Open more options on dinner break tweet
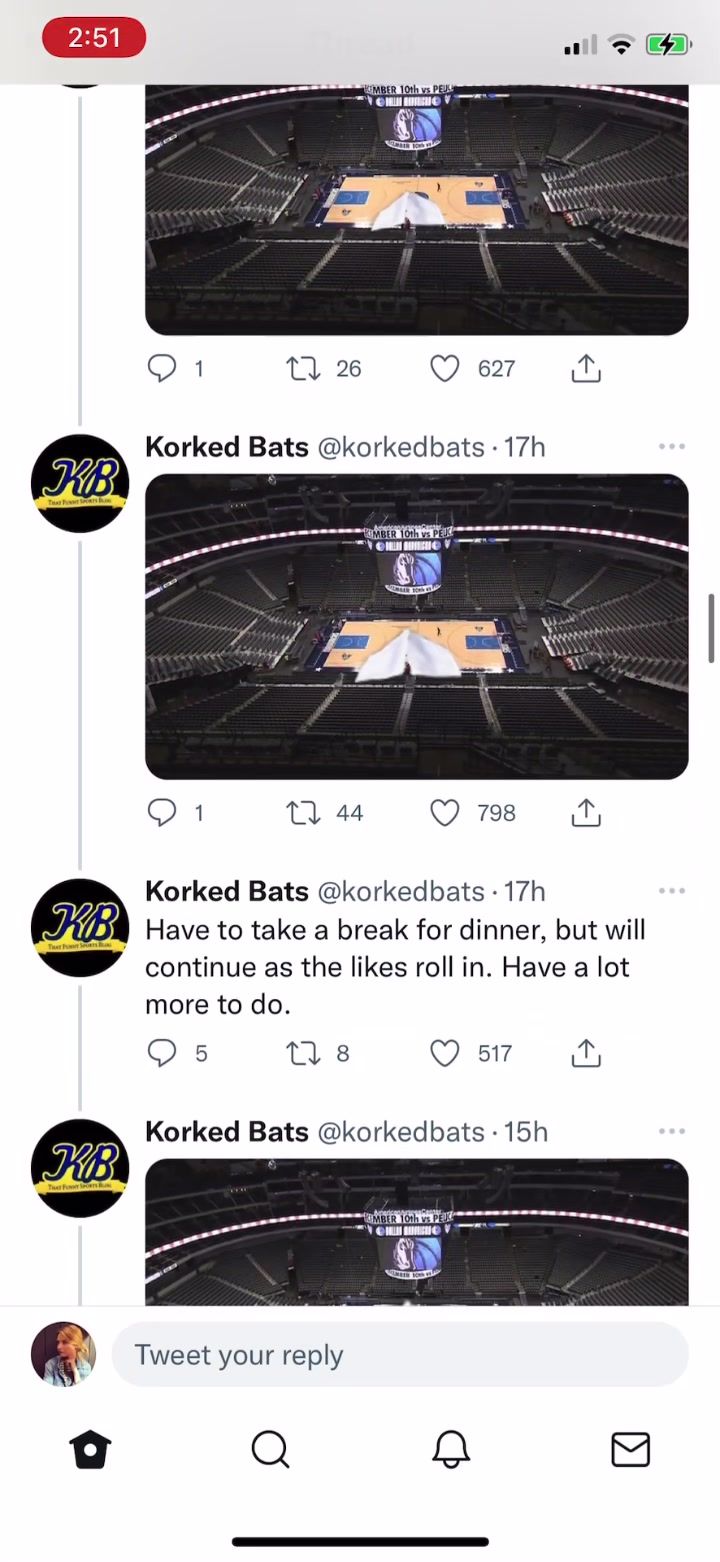720x1562 pixels. [672, 891]
